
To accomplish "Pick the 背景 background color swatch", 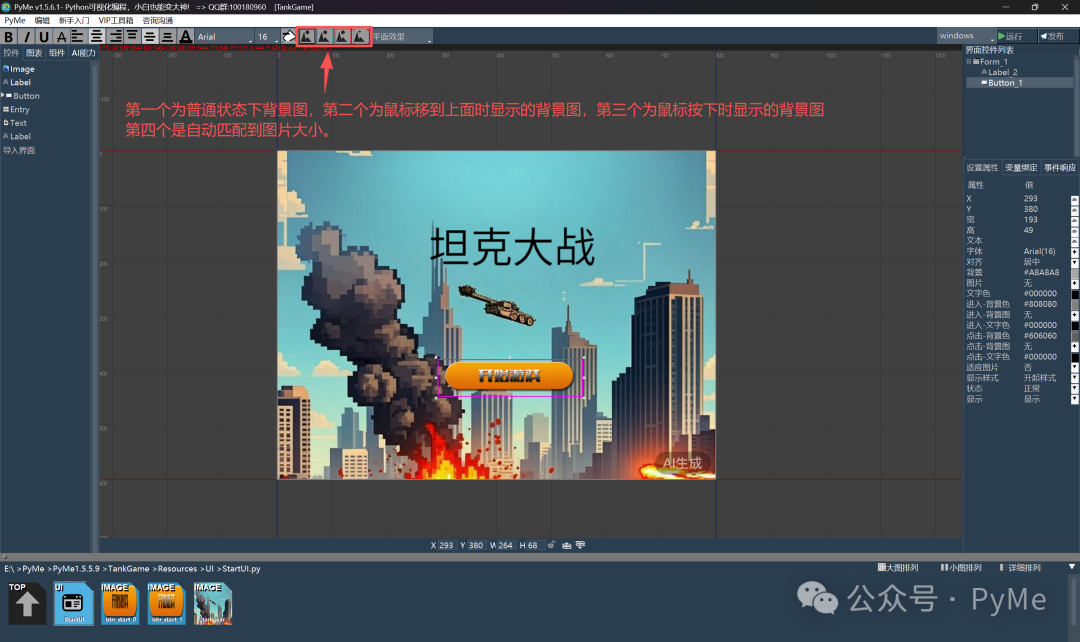I will [x=1074, y=273].
